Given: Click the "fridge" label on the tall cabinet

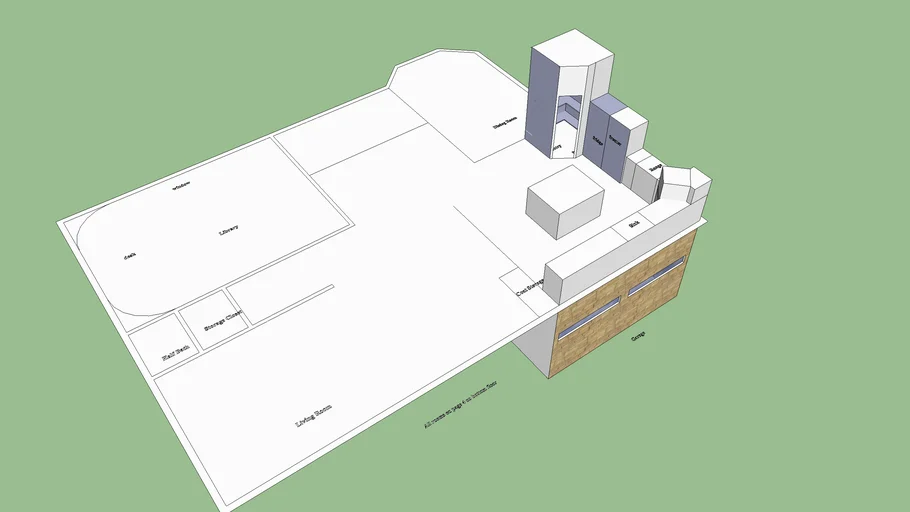Looking at the screenshot, I should [x=597, y=140].
